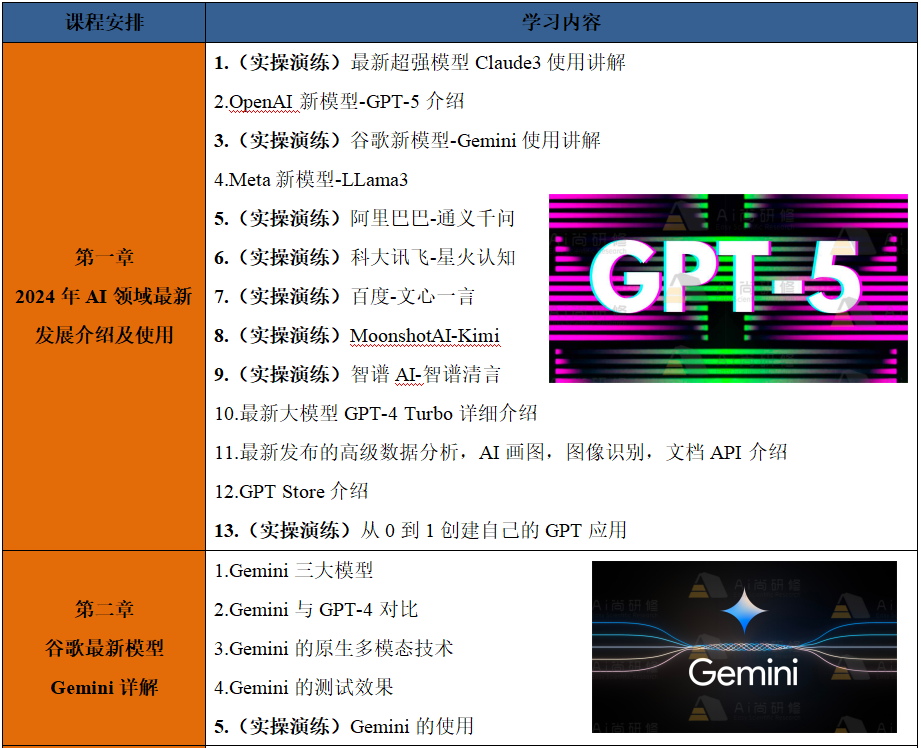Select 3.Gemini 的原生多模态技术 line
The width and height of the screenshot is (921, 748).
tap(333, 648)
